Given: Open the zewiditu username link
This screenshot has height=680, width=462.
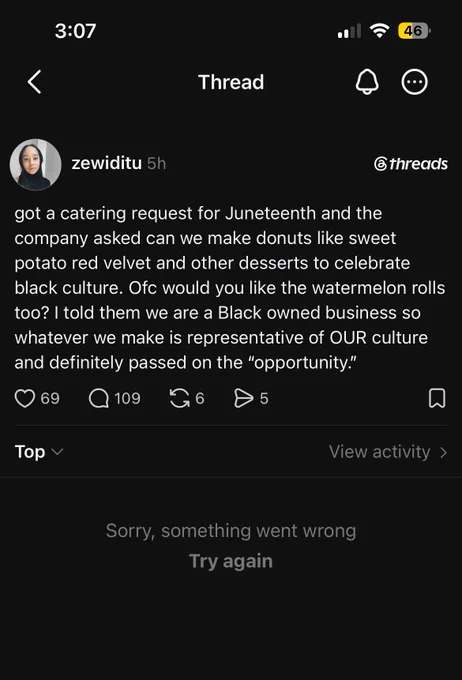Looking at the screenshot, I should coord(107,163).
